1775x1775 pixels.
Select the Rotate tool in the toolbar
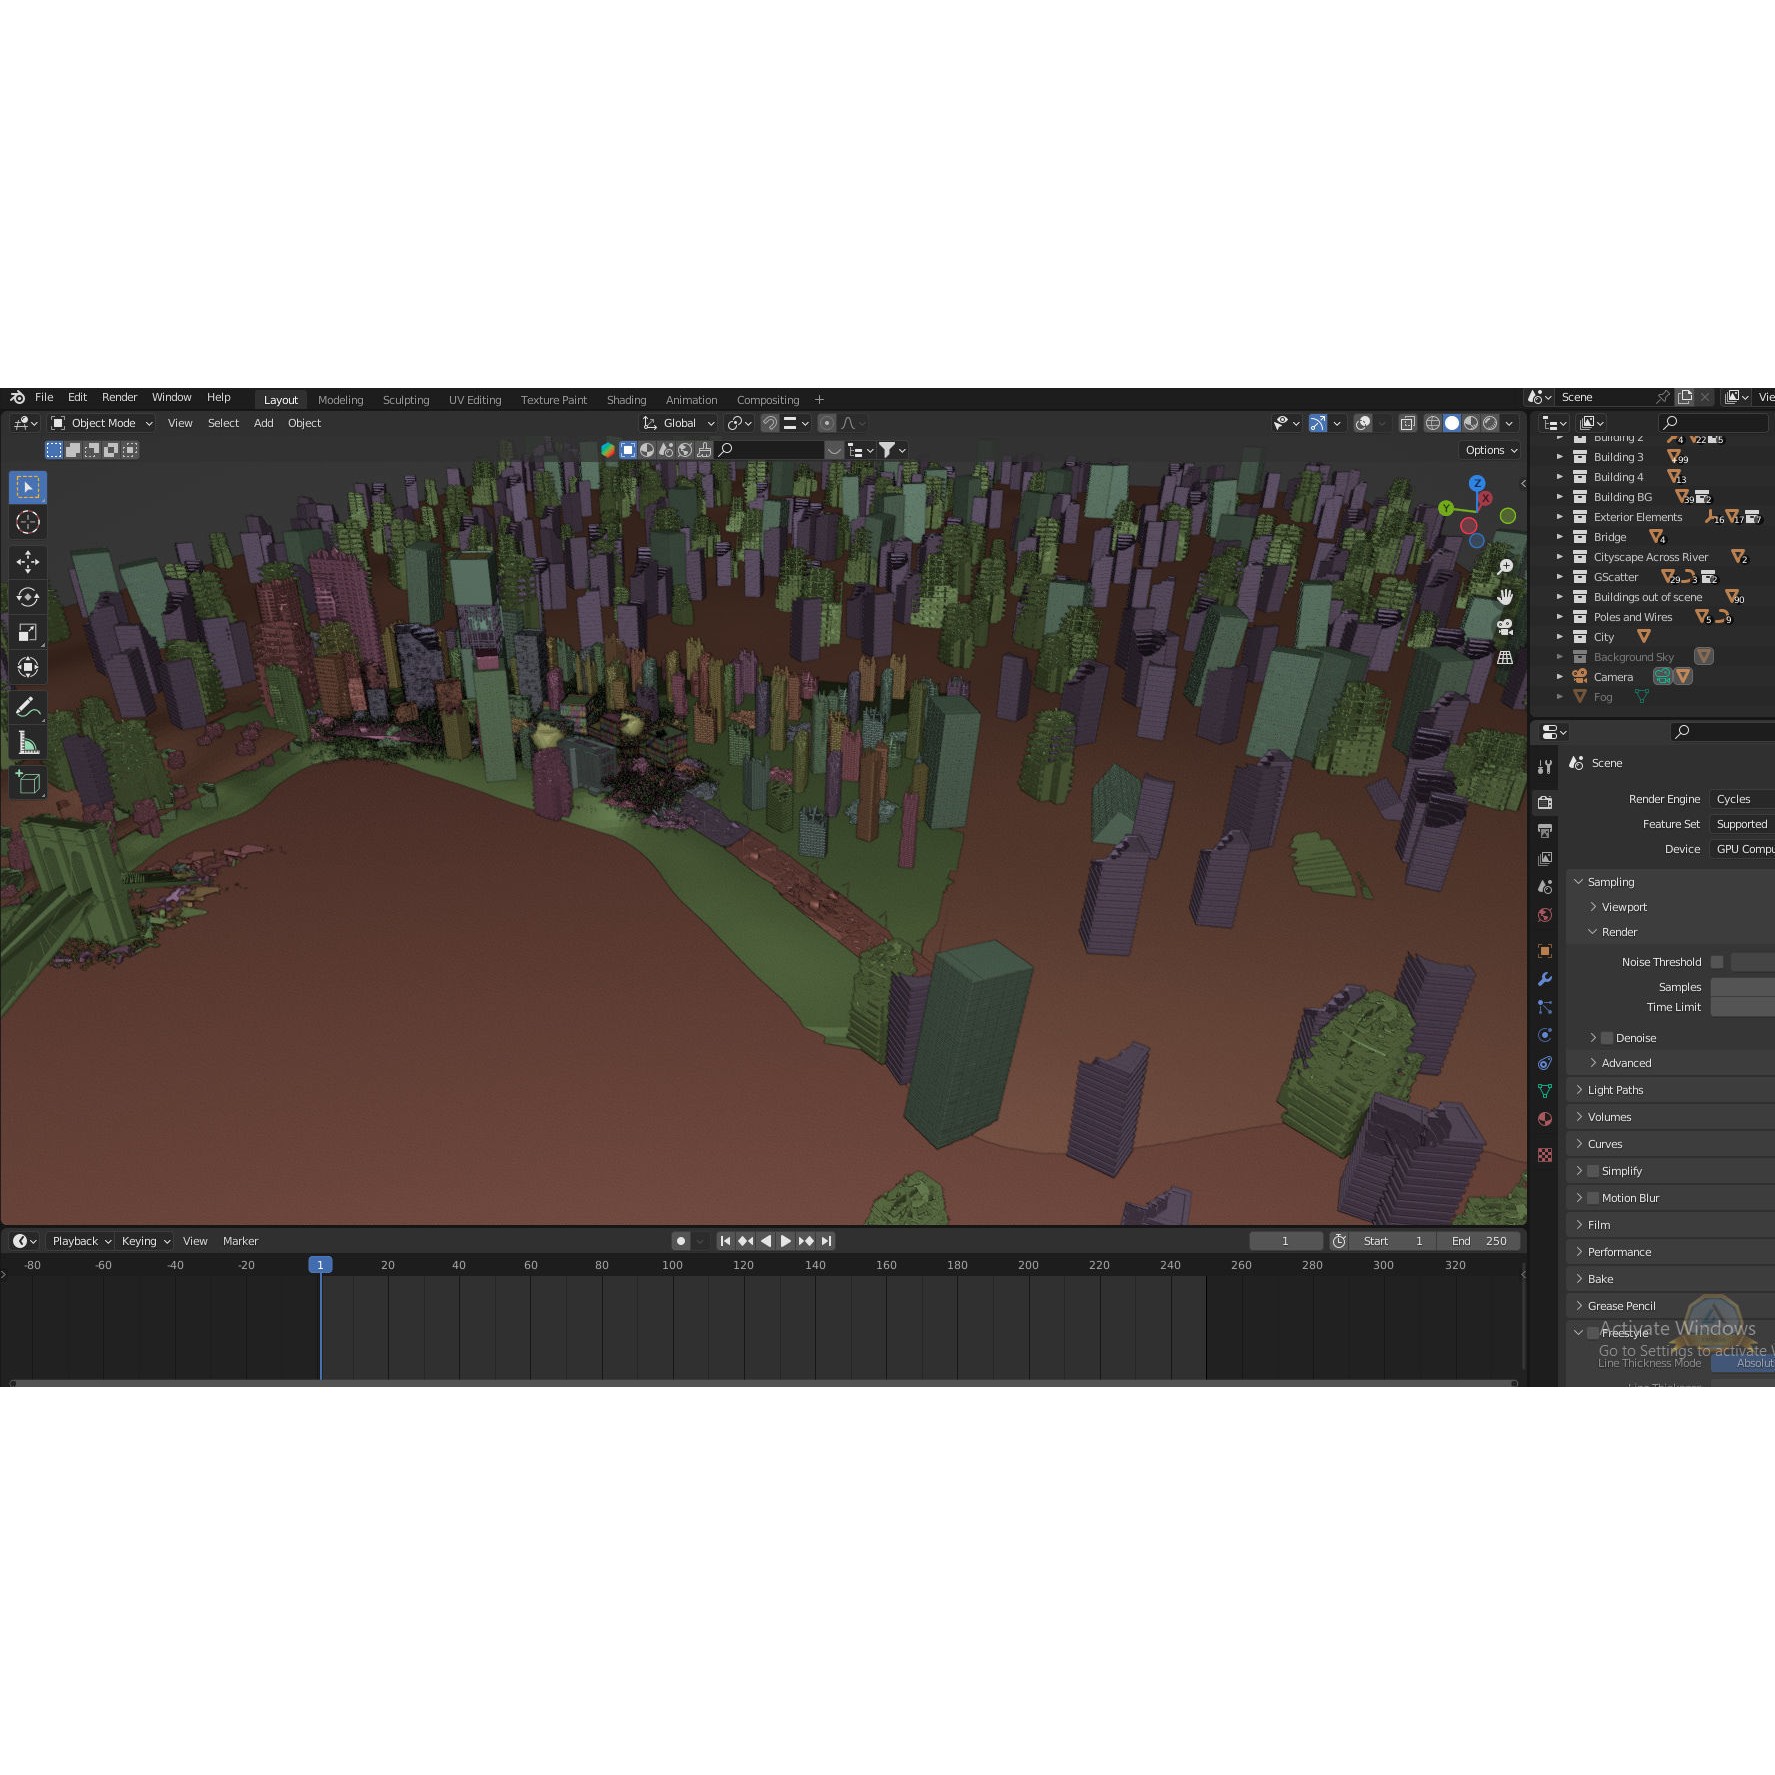27,597
